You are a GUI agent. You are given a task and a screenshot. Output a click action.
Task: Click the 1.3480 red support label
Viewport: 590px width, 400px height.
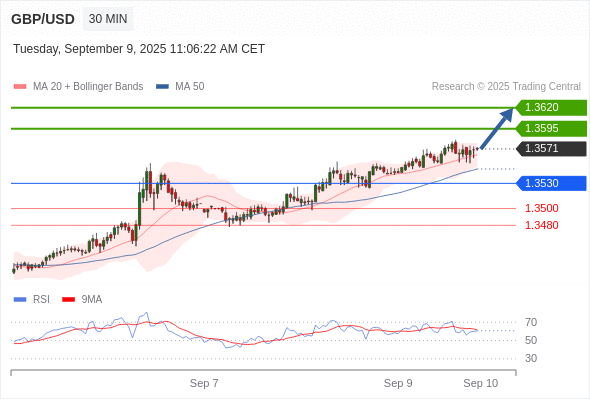point(541,225)
